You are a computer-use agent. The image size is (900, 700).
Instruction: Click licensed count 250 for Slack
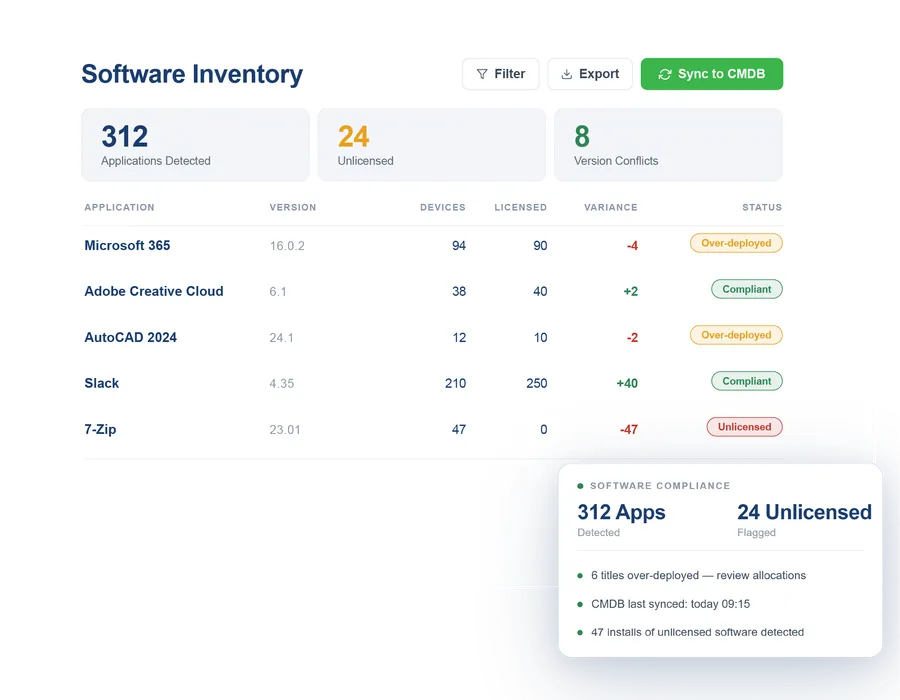(x=537, y=383)
